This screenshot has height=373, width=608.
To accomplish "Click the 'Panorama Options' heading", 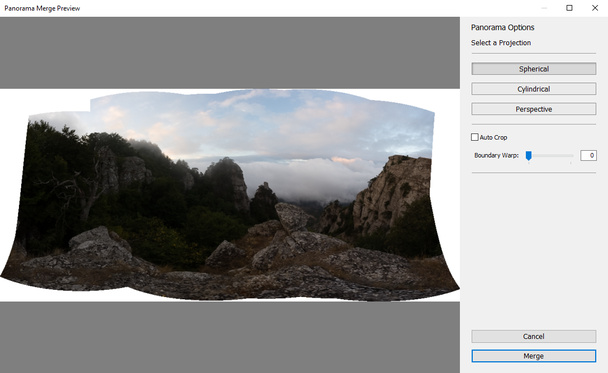I will point(503,28).
